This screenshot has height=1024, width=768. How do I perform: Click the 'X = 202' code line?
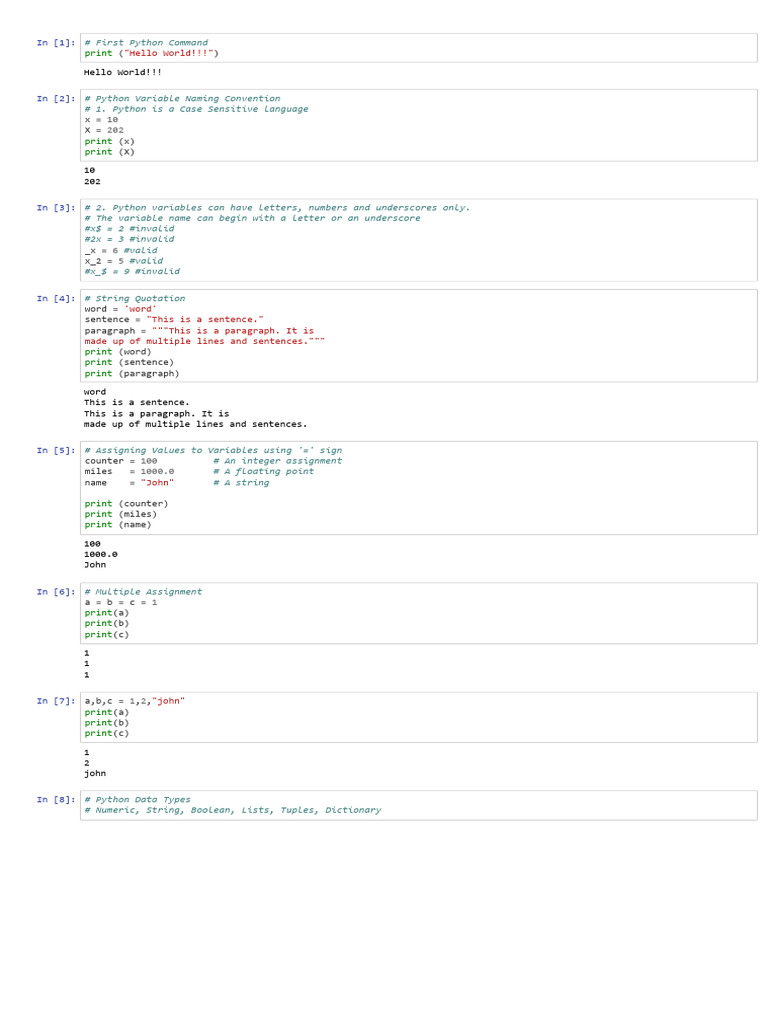pos(104,130)
